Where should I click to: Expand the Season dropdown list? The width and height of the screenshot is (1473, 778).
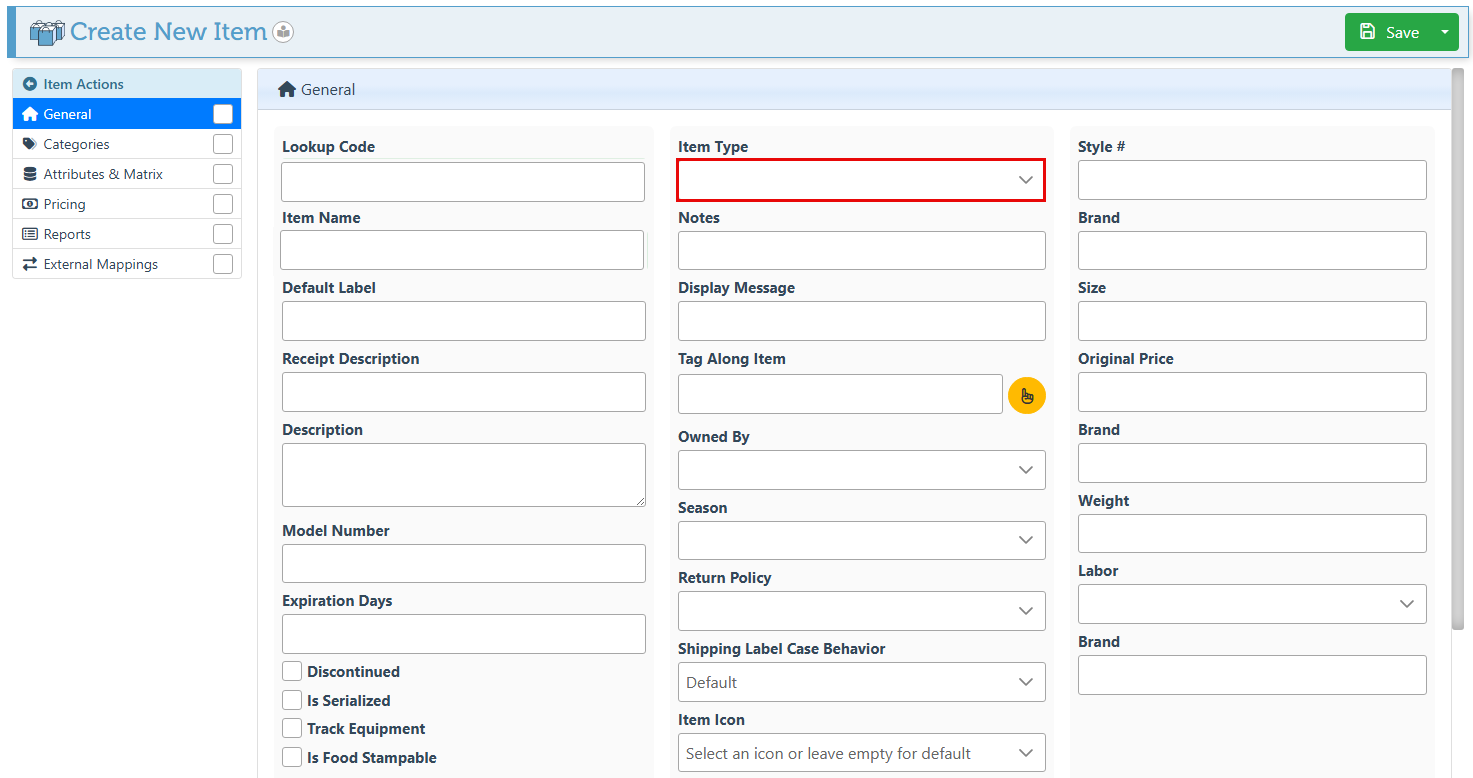[861, 540]
